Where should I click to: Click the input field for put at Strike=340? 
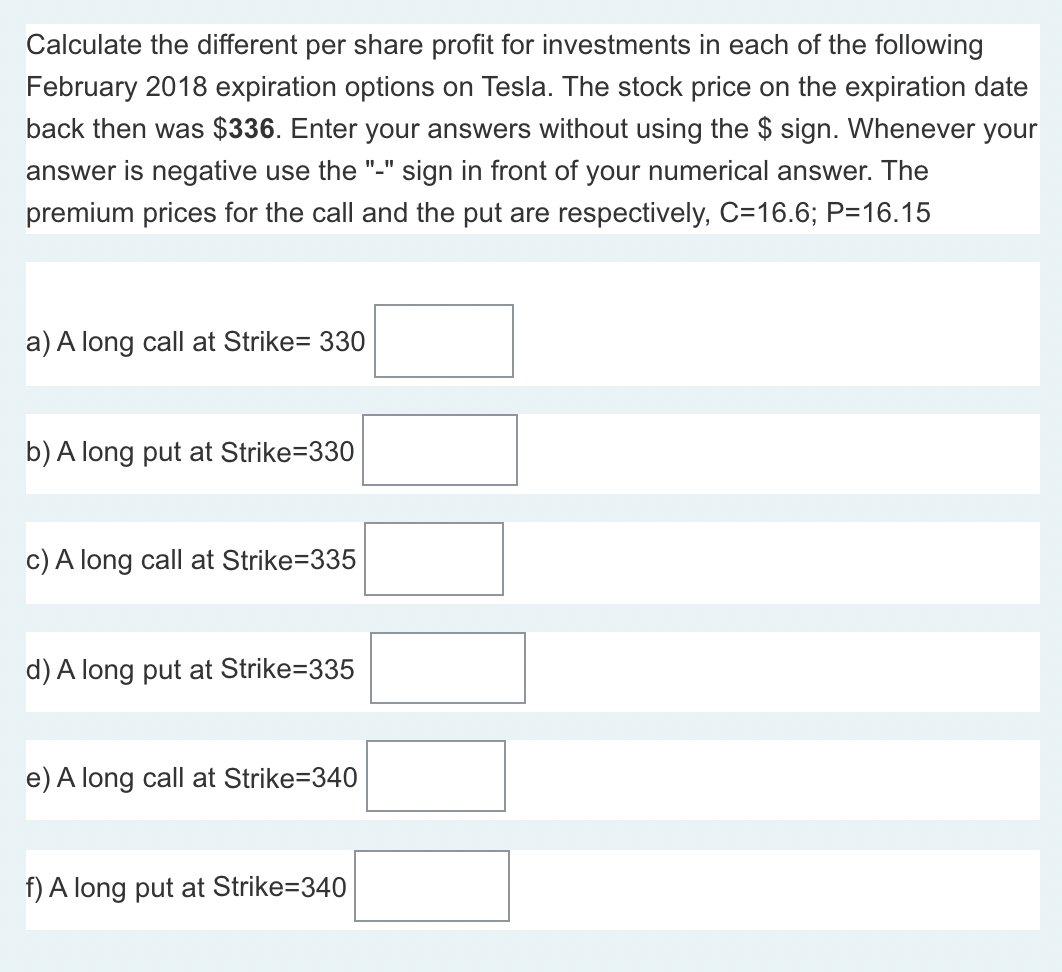coord(431,886)
